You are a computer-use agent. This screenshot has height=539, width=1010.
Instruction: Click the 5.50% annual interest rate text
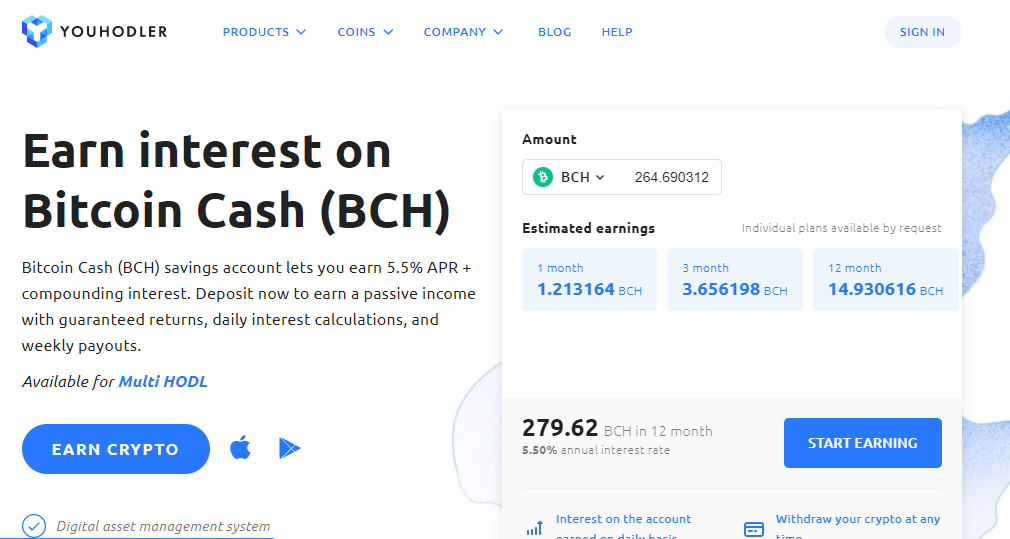596,450
